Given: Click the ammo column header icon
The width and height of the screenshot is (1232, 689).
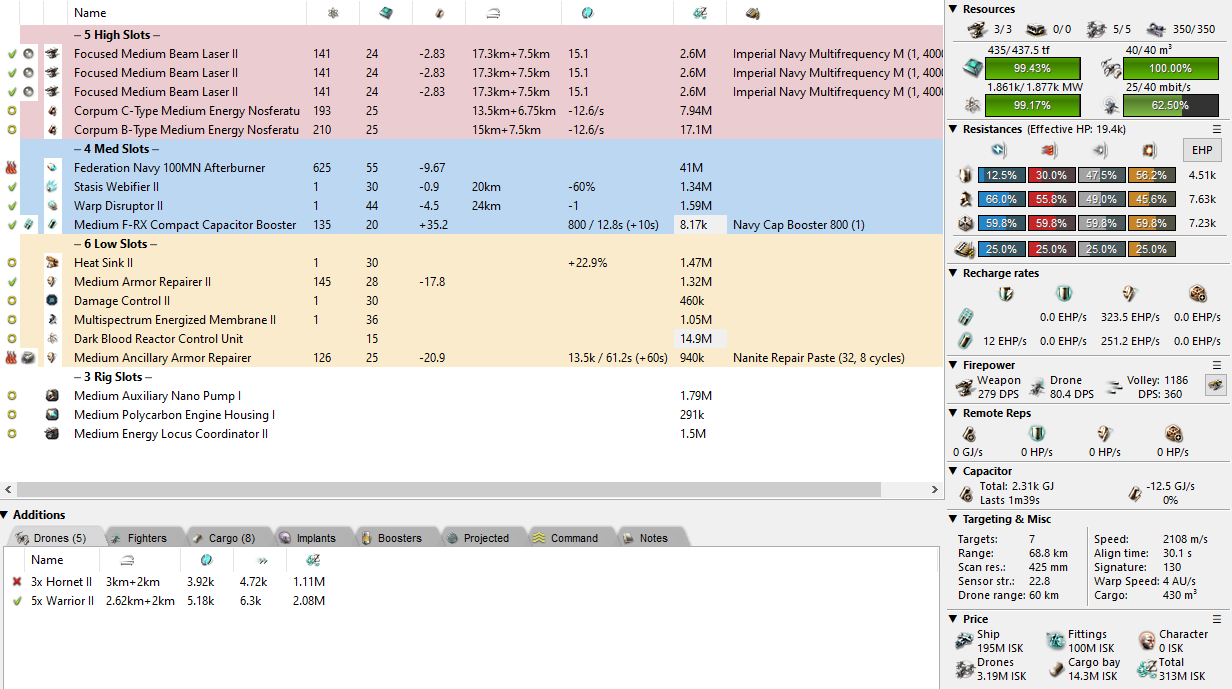Looking at the screenshot, I should pos(752,13).
